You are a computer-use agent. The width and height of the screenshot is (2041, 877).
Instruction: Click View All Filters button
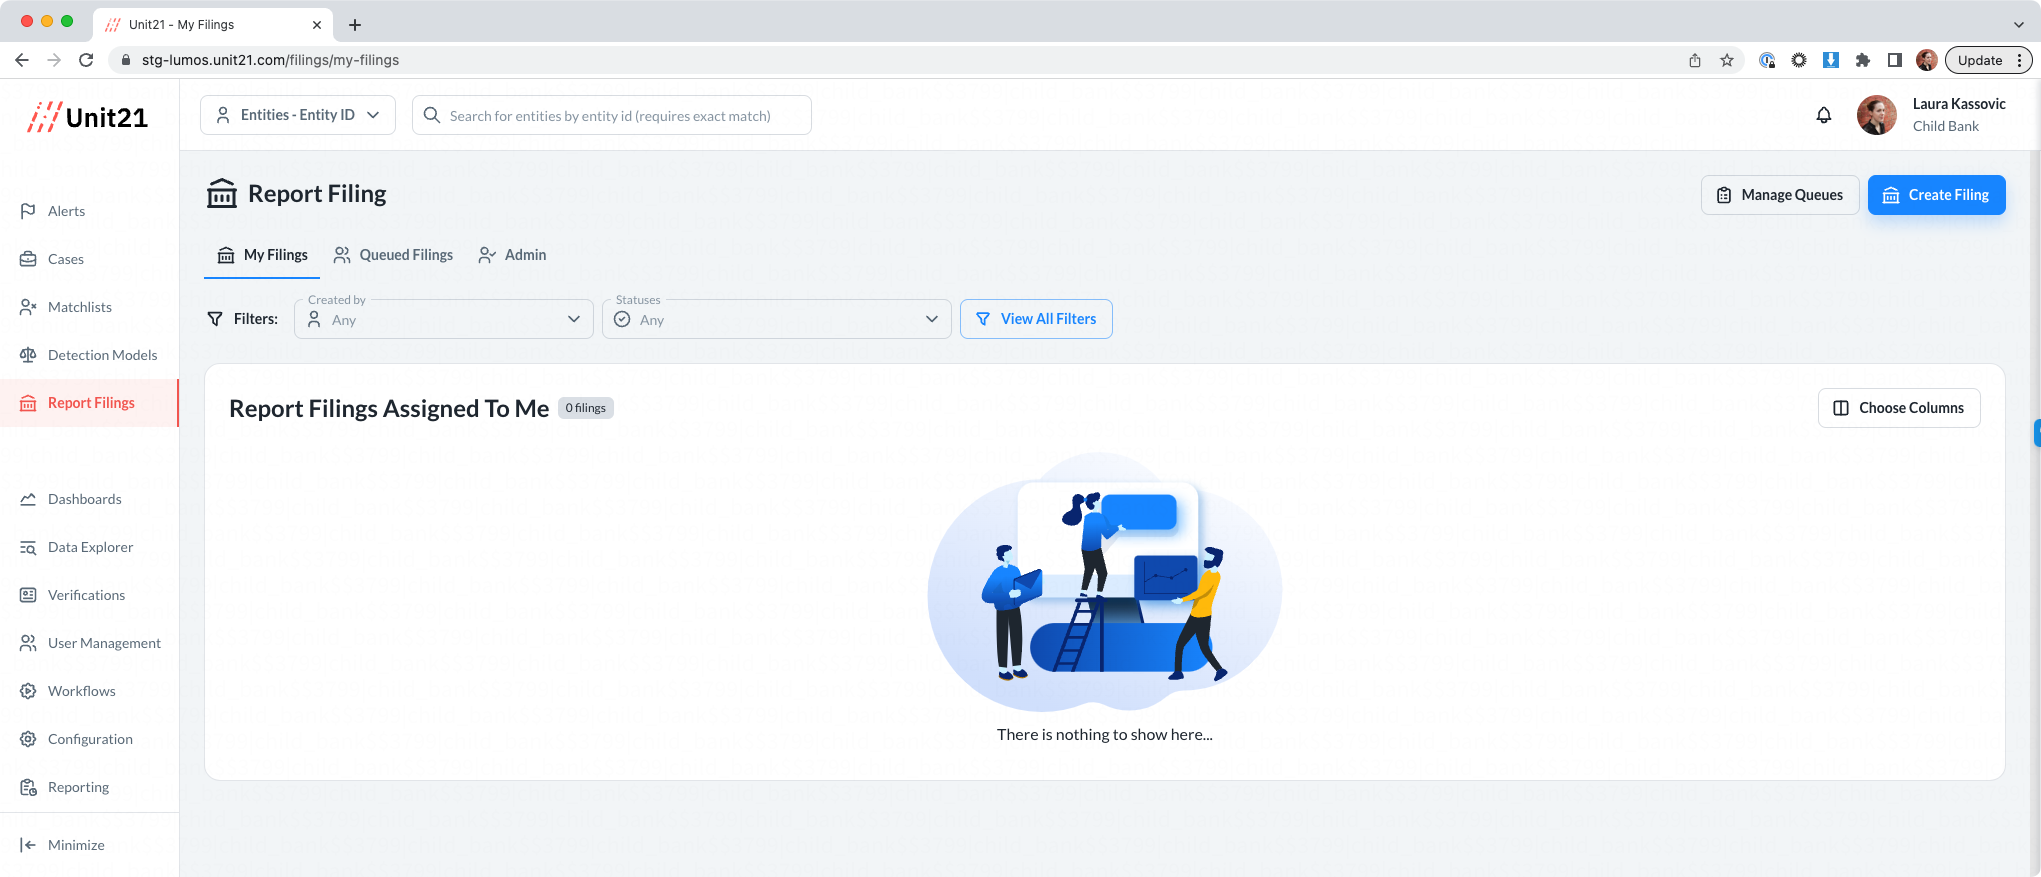(x=1036, y=319)
